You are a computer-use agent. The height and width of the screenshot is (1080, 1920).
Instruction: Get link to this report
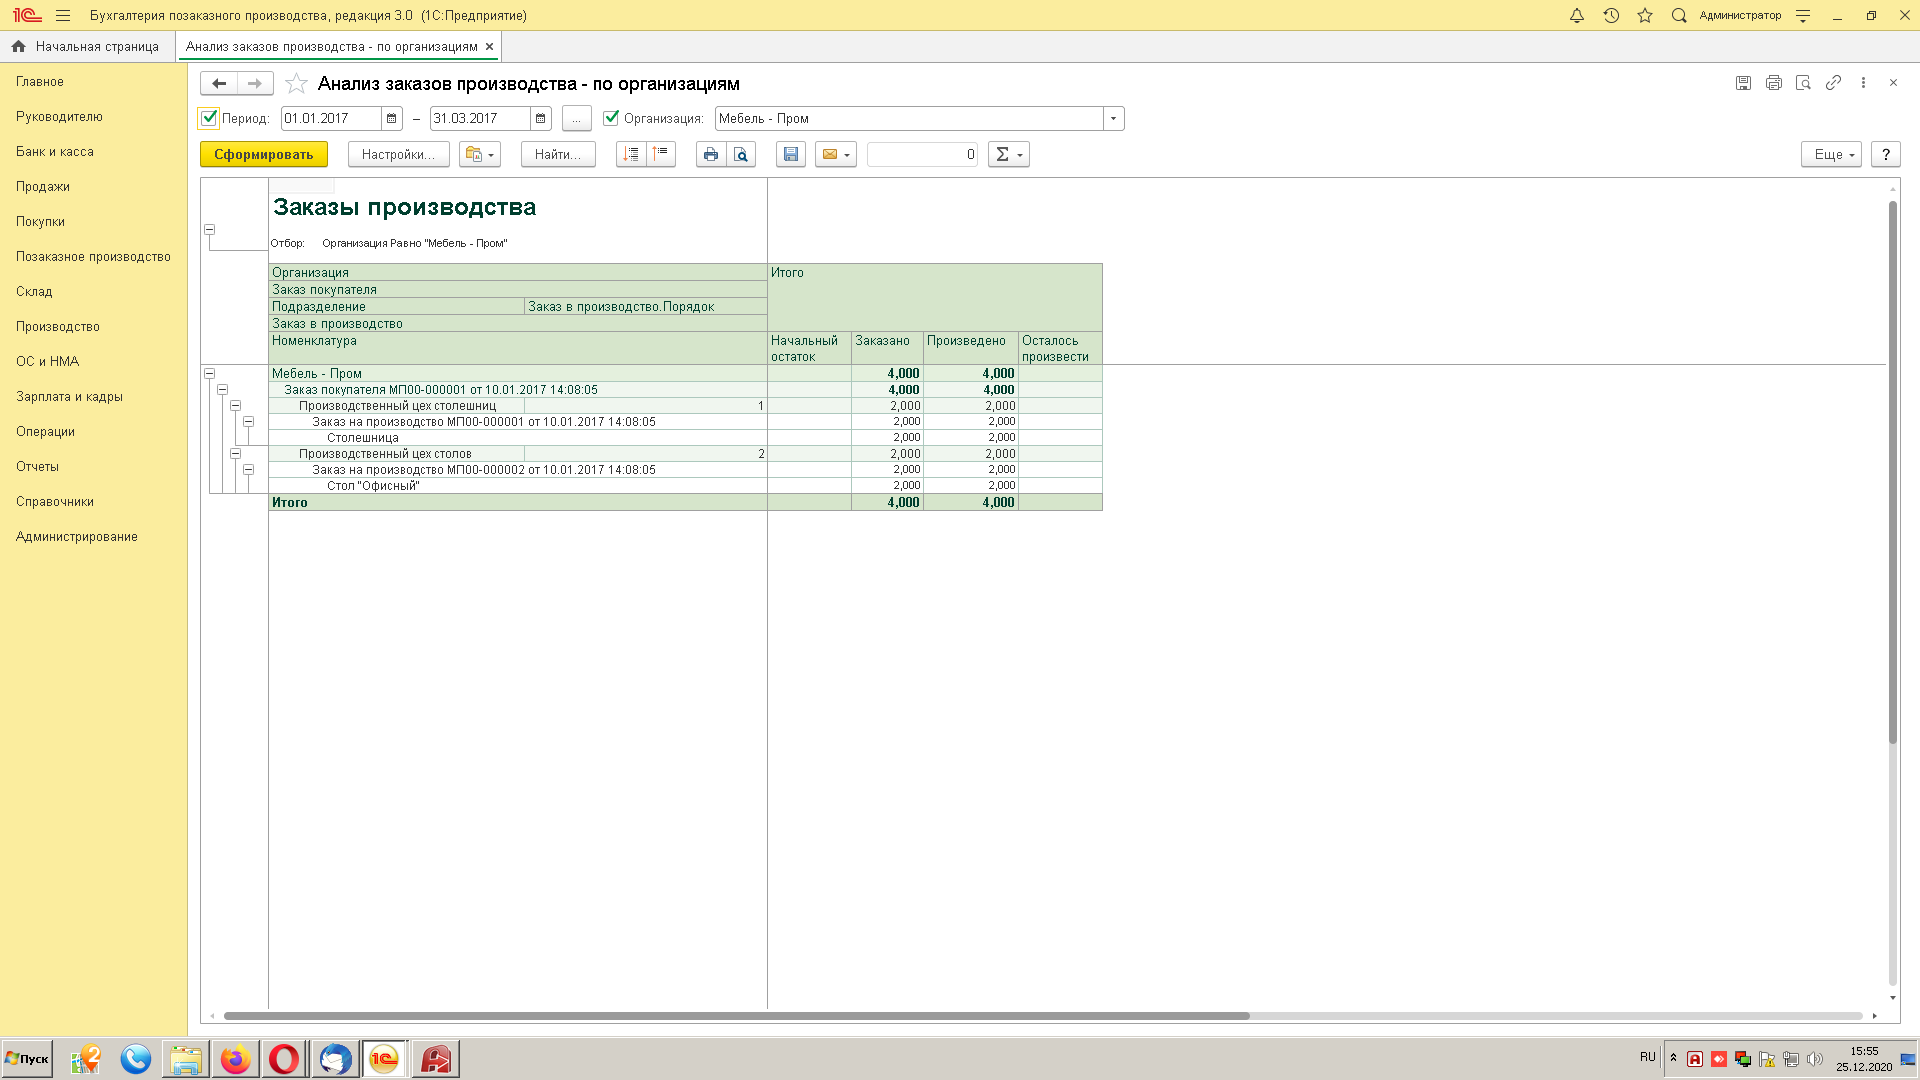pyautogui.click(x=1833, y=83)
